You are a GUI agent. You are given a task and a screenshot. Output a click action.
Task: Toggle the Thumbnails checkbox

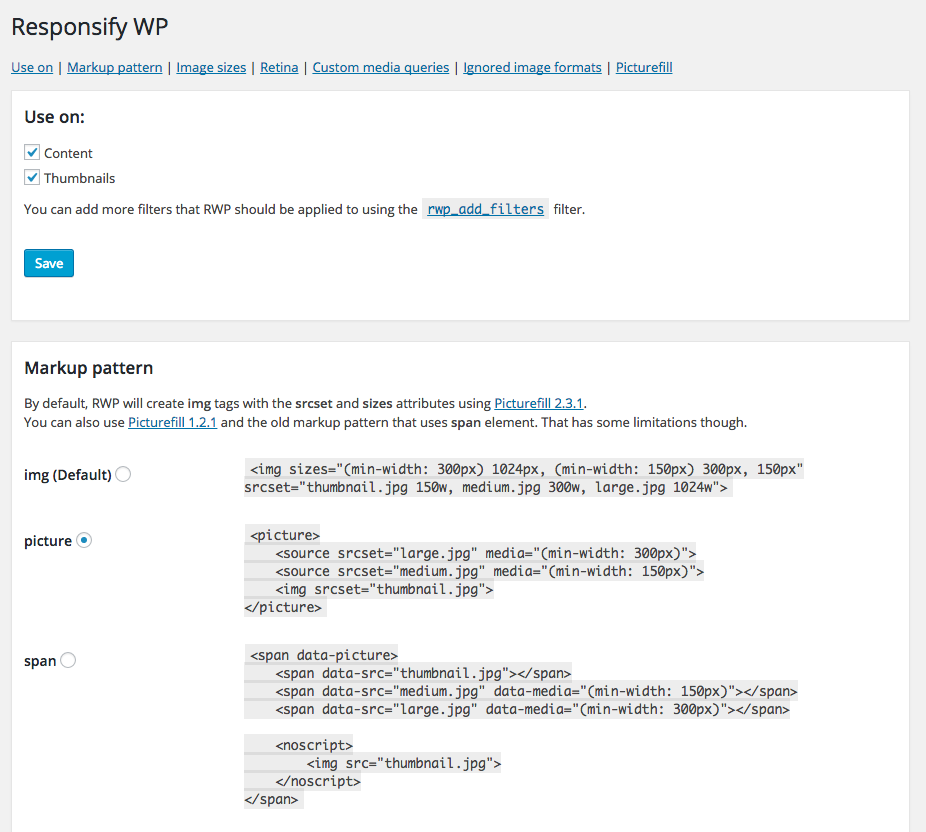click(32, 177)
